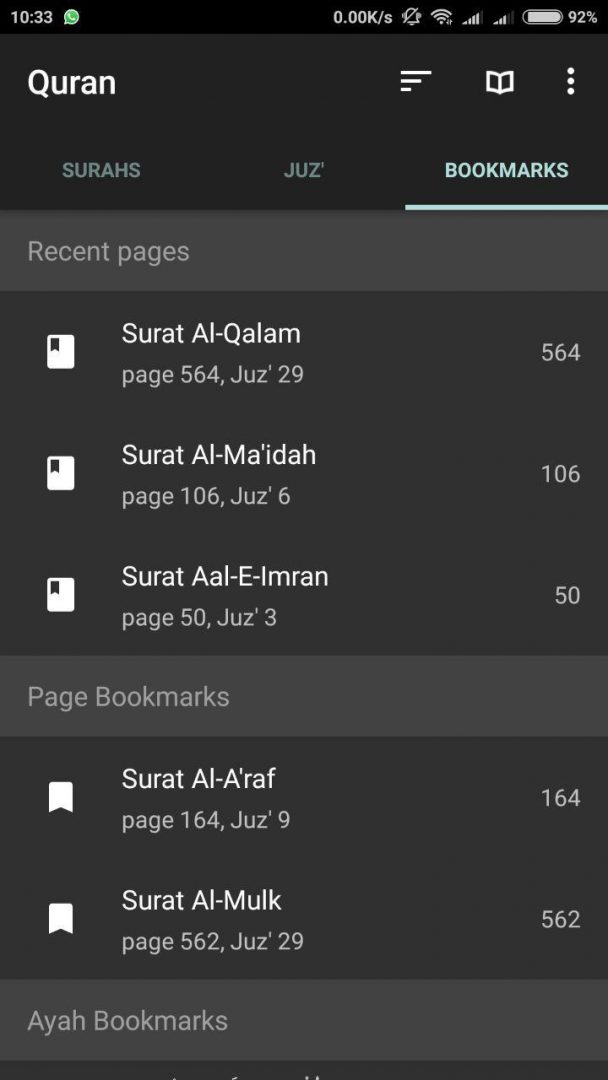Select the Bookmarks tab
The width and height of the screenshot is (608, 1080).
tap(506, 170)
